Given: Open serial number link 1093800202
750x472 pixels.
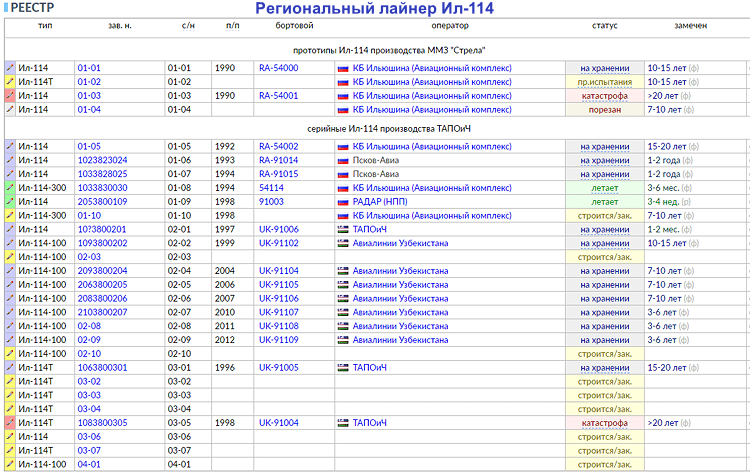Looking at the screenshot, I should tap(102, 243).
